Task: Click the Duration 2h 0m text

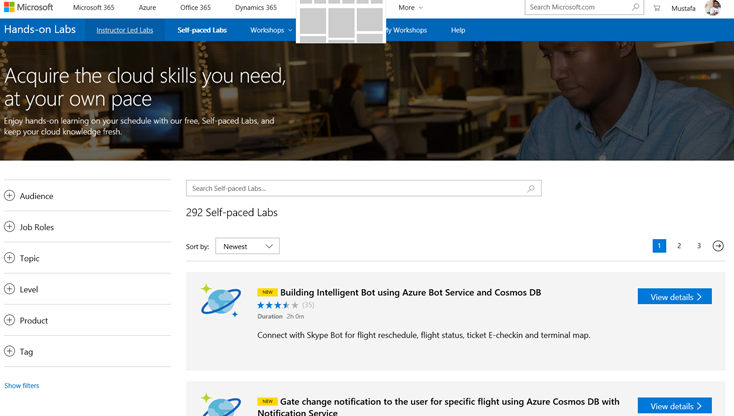Action: 280,316
